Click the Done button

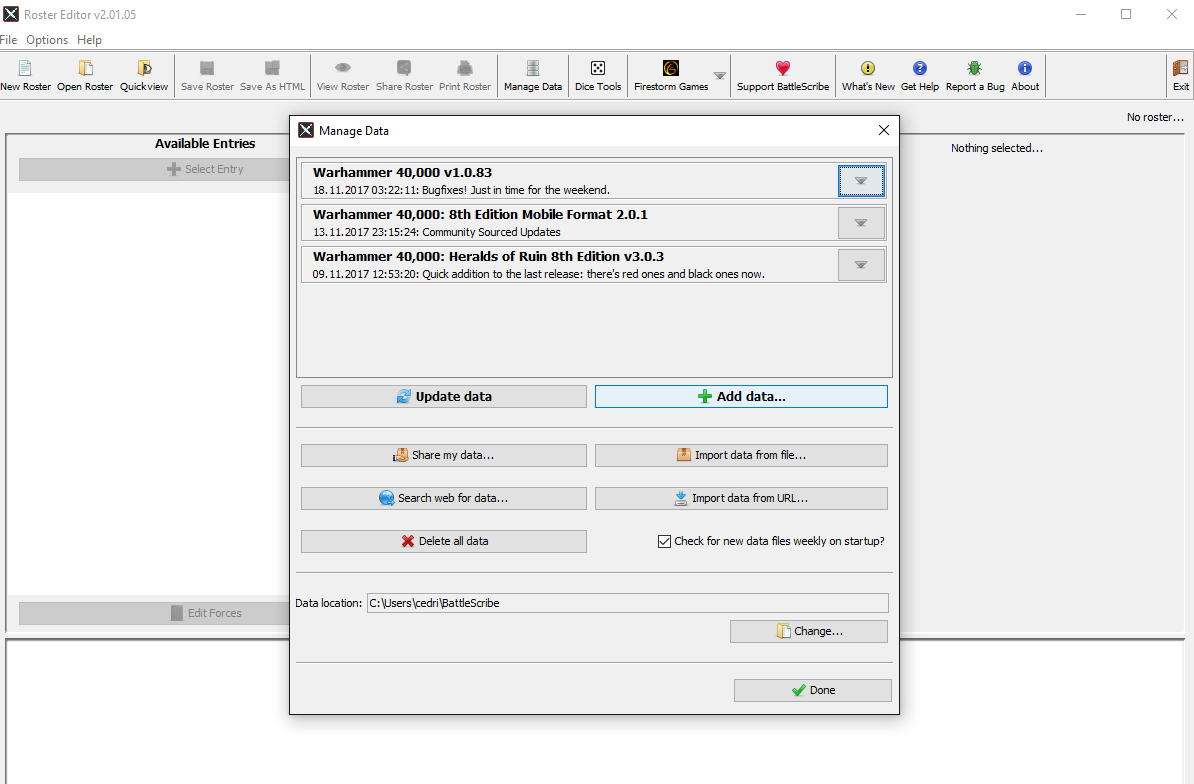pos(812,690)
